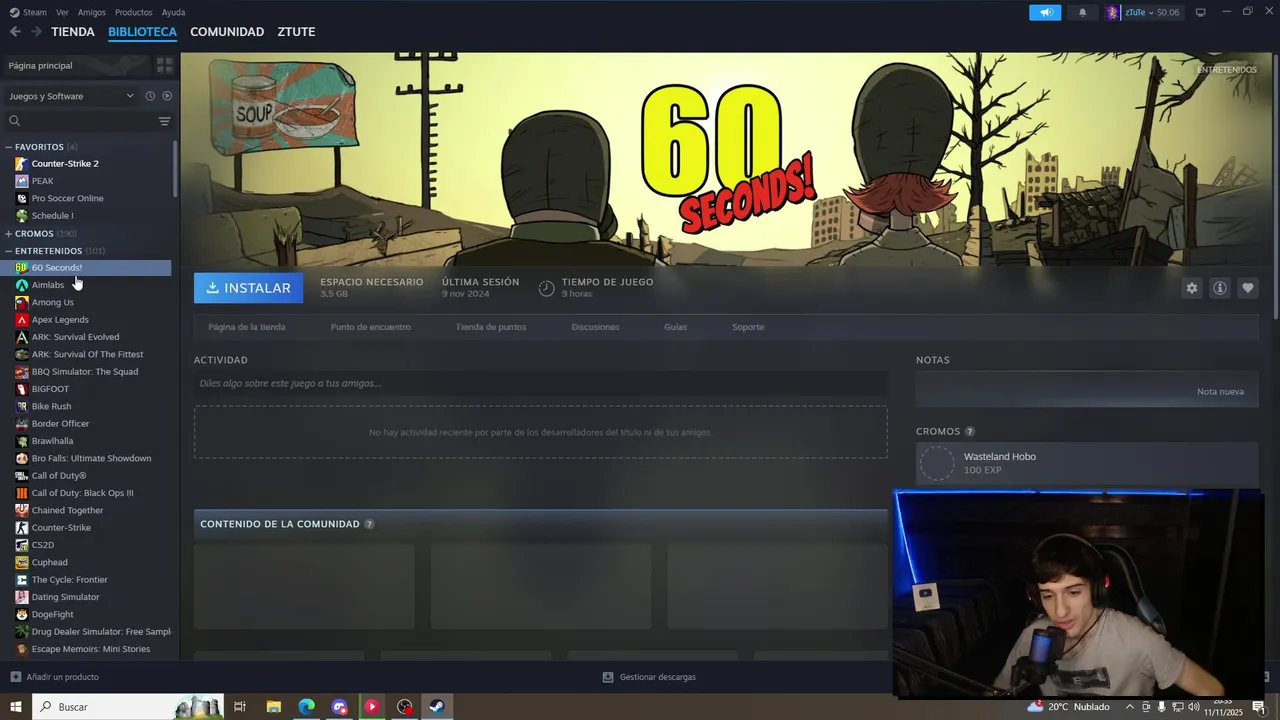Screen dimensions: 1280x720
Task: Open the game settings gear icon
Action: coord(1191,288)
